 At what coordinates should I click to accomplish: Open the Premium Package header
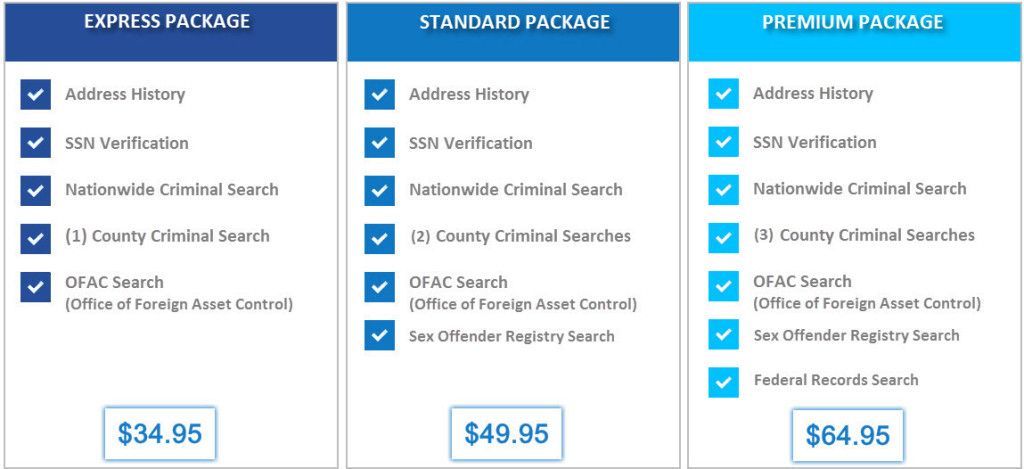853,22
